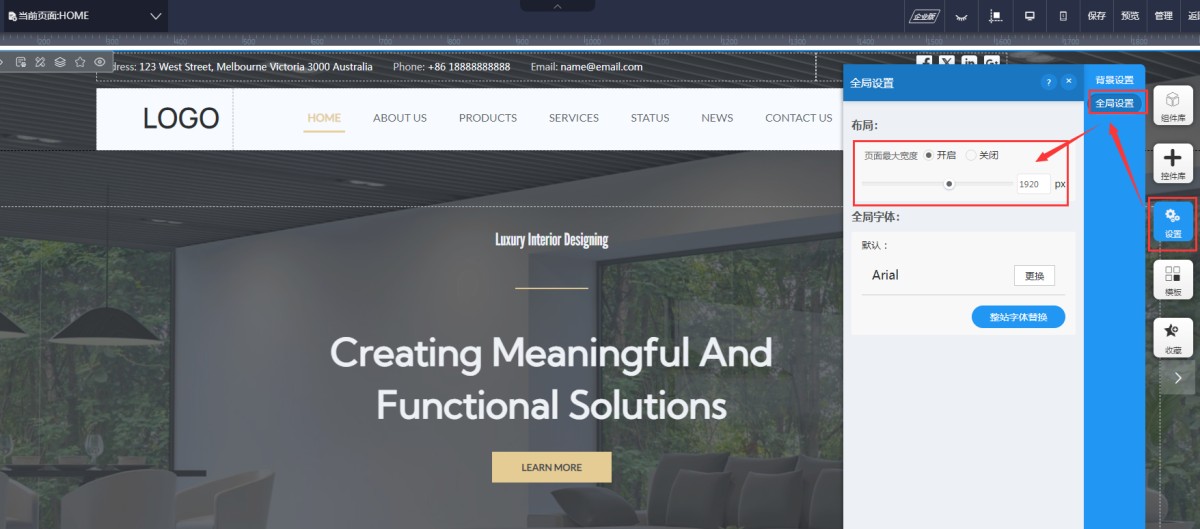This screenshot has width=1200, height=529.
Task: Click the 设置 gears icon in sidebar
Action: tap(1173, 222)
